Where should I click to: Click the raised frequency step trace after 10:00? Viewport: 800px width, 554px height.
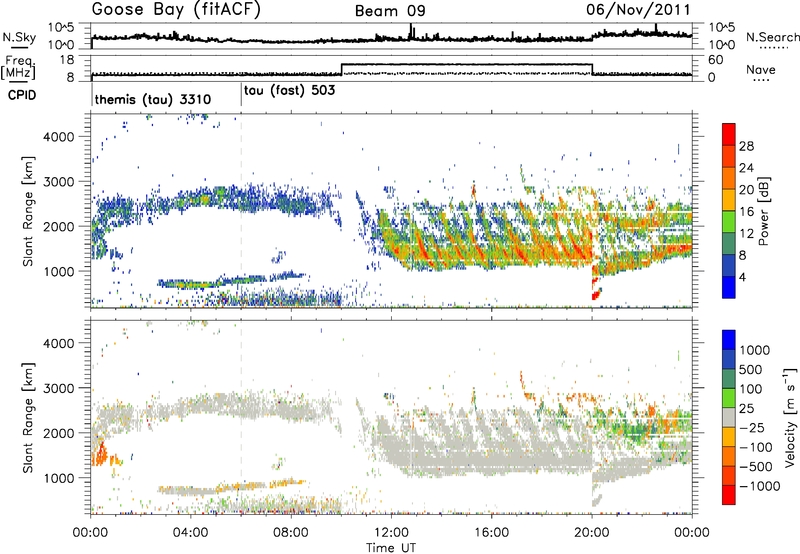click(x=467, y=64)
